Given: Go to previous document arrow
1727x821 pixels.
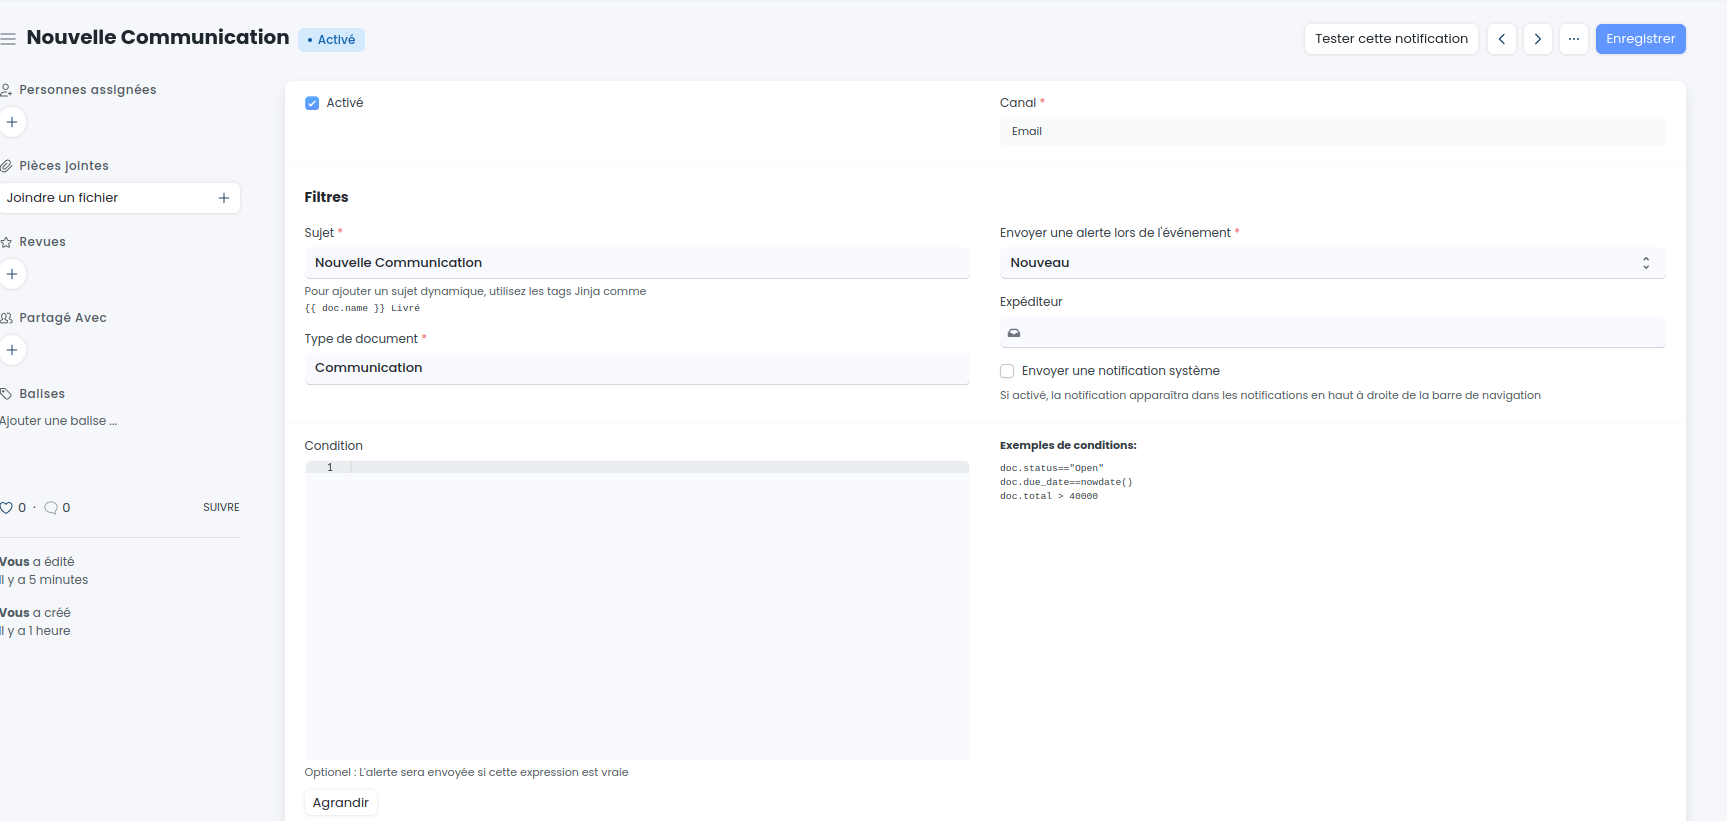Looking at the screenshot, I should [1501, 39].
